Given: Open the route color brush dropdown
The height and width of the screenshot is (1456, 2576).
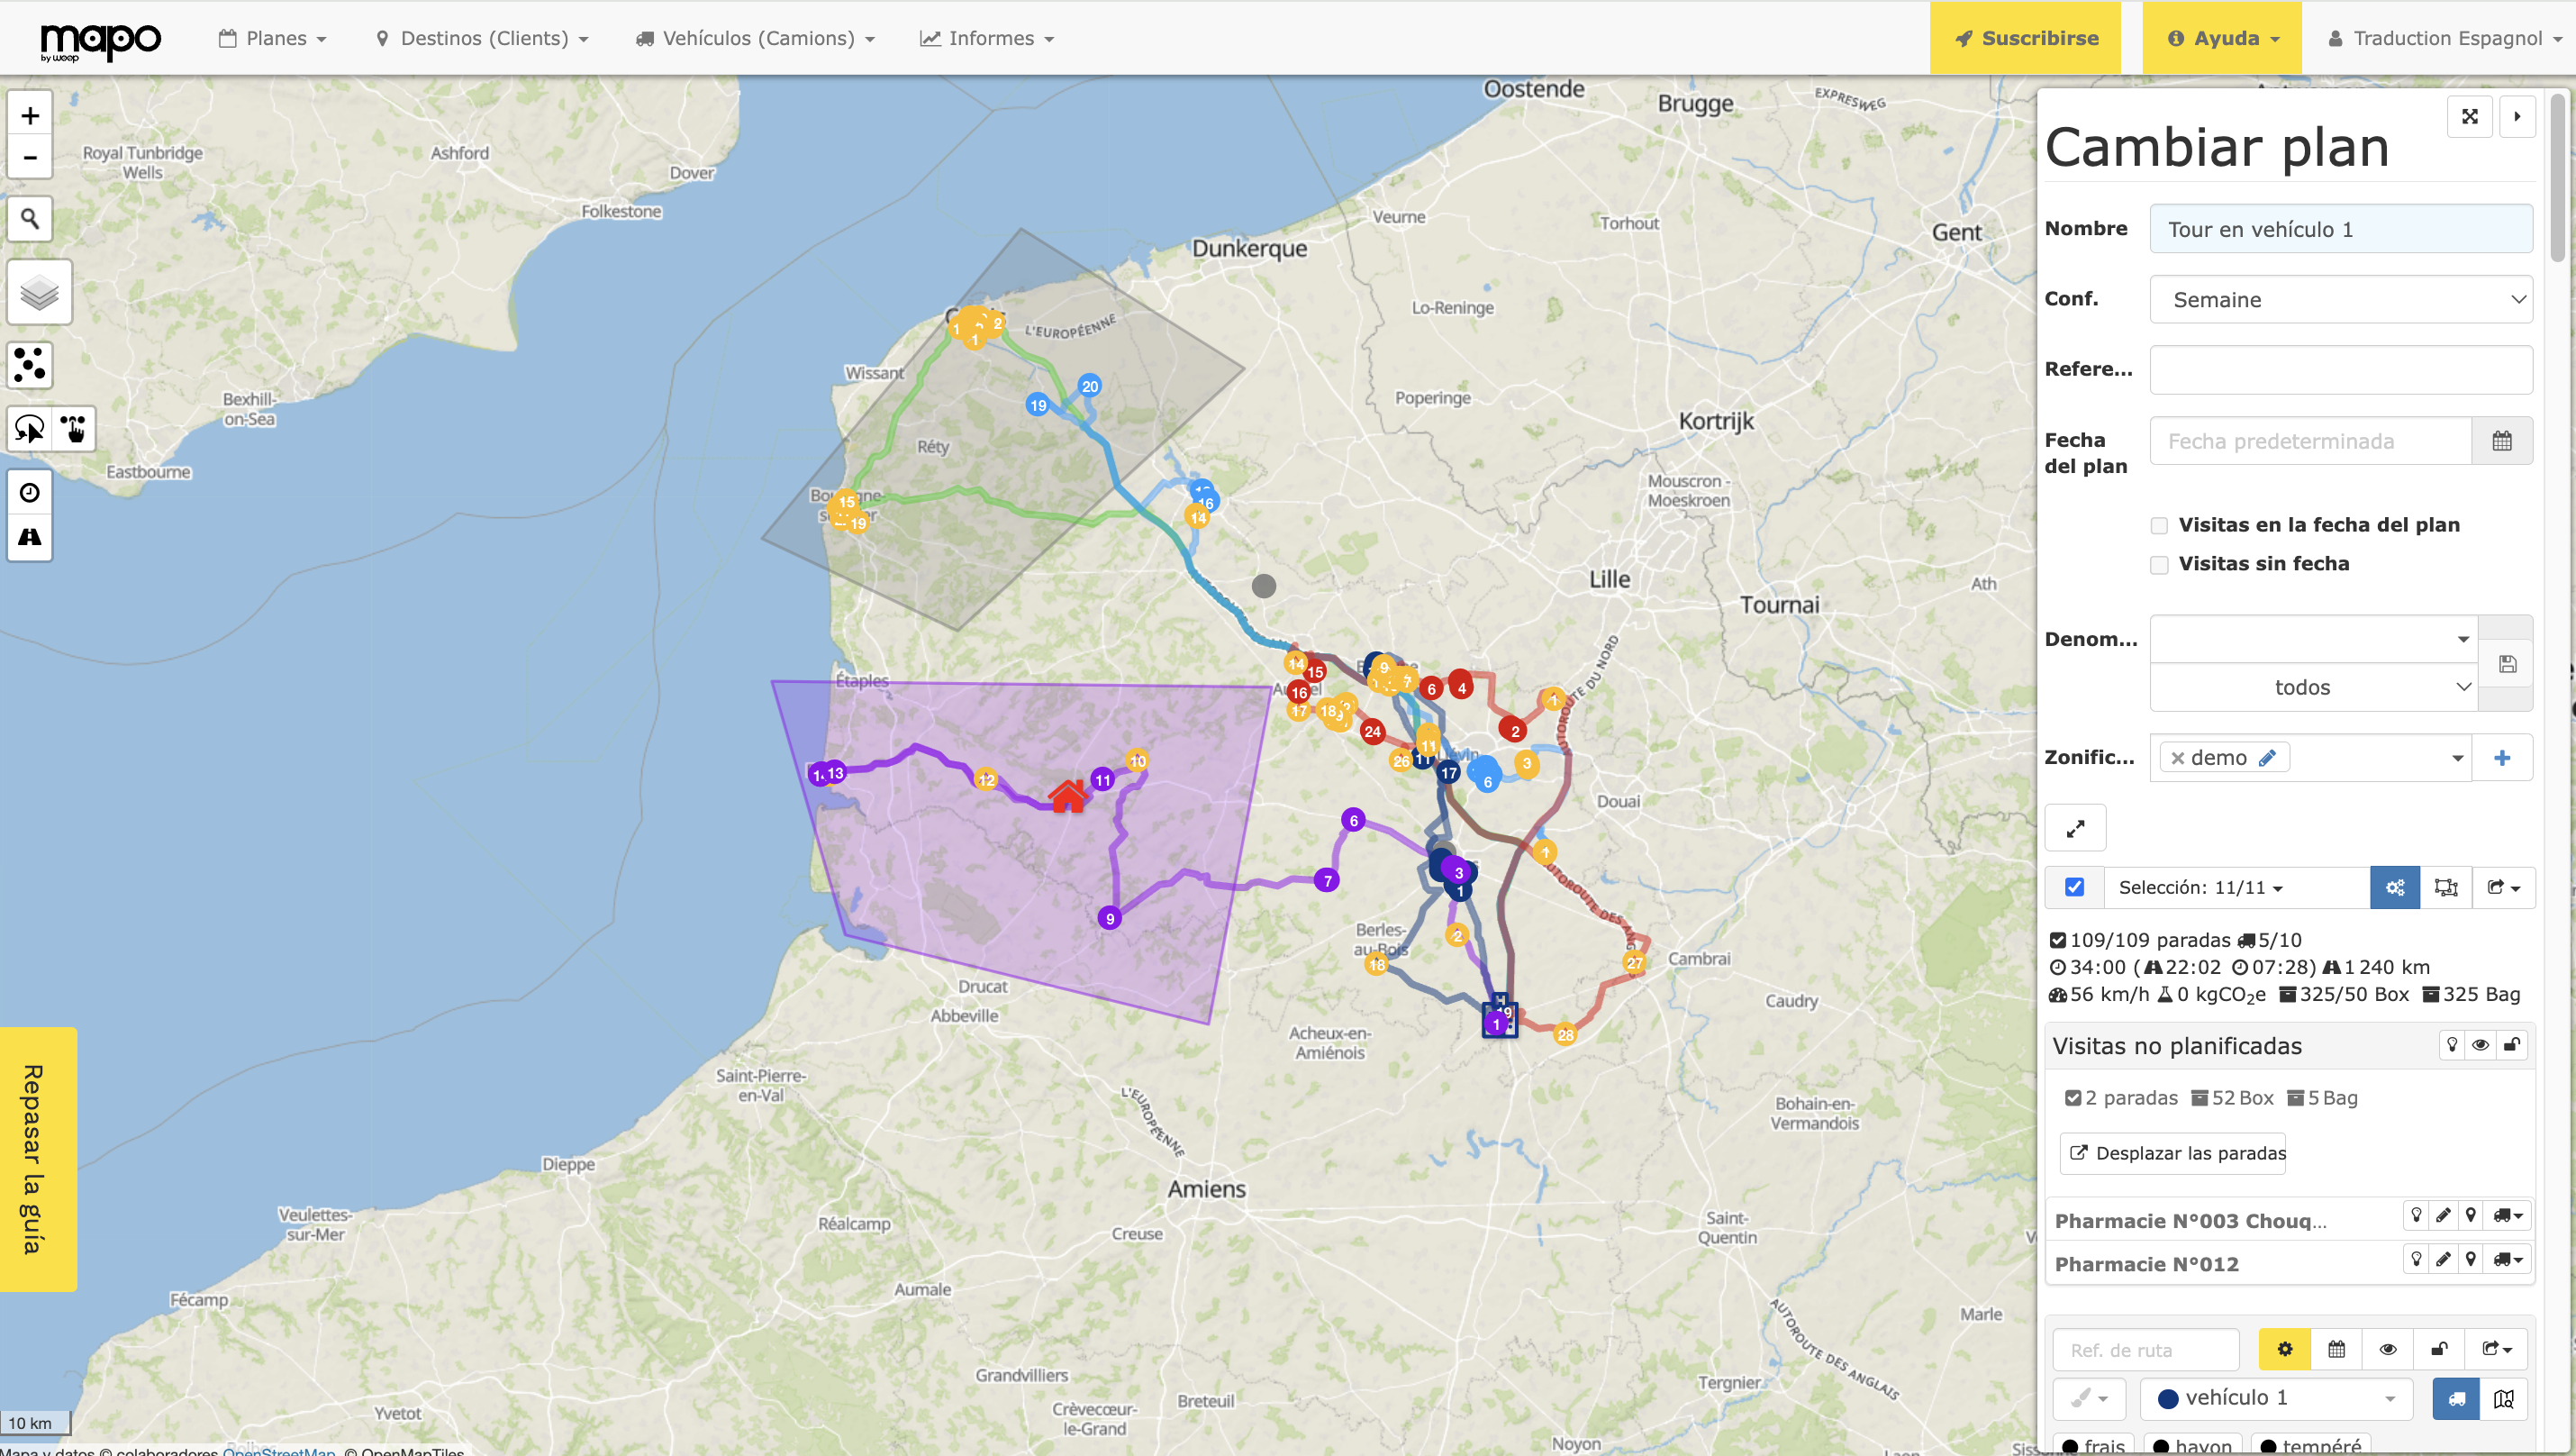Looking at the screenshot, I should (x=2089, y=1398).
